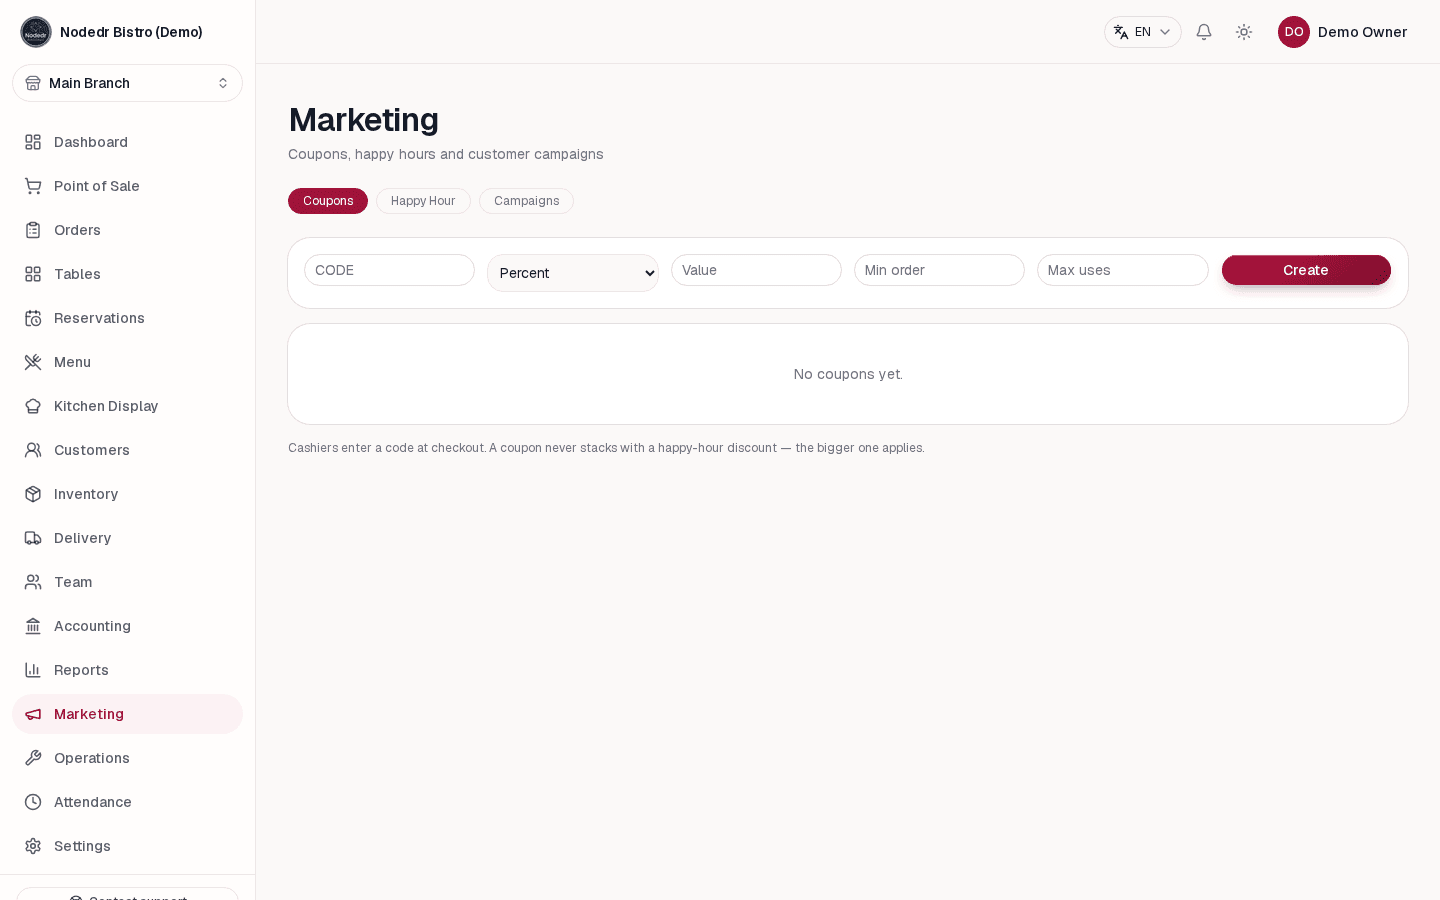Screen dimensions: 1440x900
Task: Click the Kitchen Display chef hat icon
Action: click(x=33, y=406)
